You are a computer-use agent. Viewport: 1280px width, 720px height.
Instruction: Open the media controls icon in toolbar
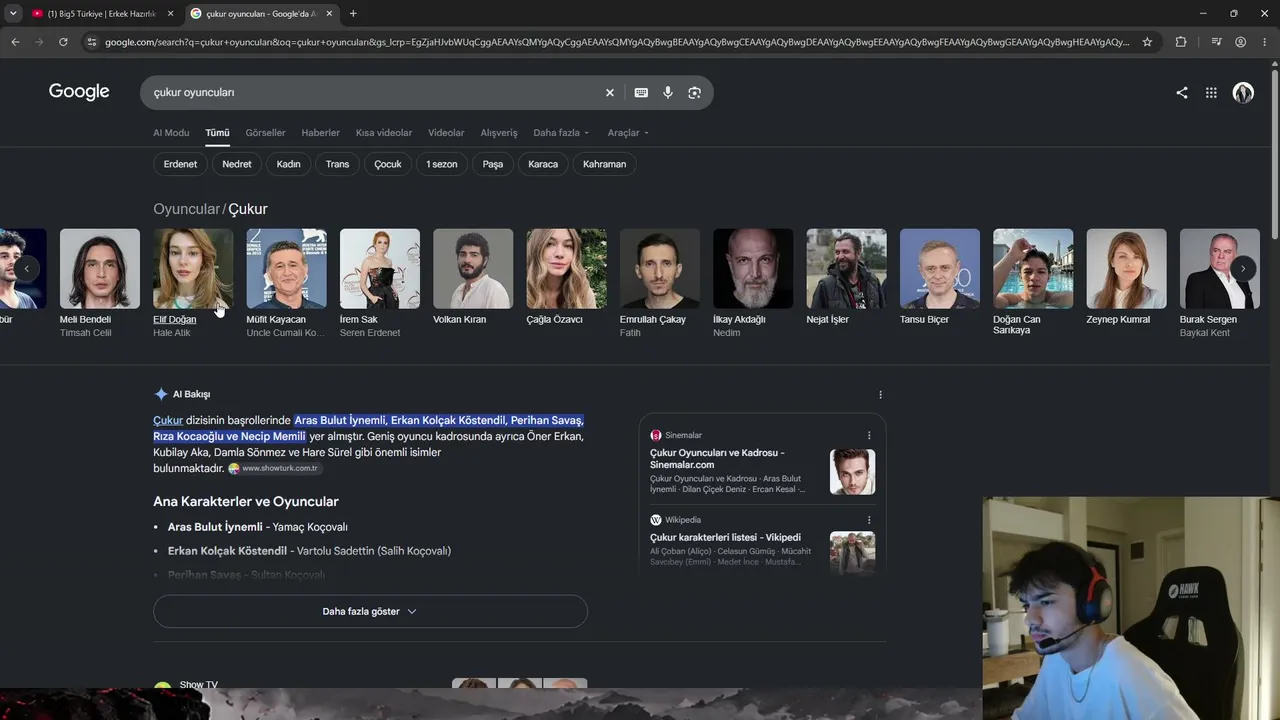point(1216,42)
